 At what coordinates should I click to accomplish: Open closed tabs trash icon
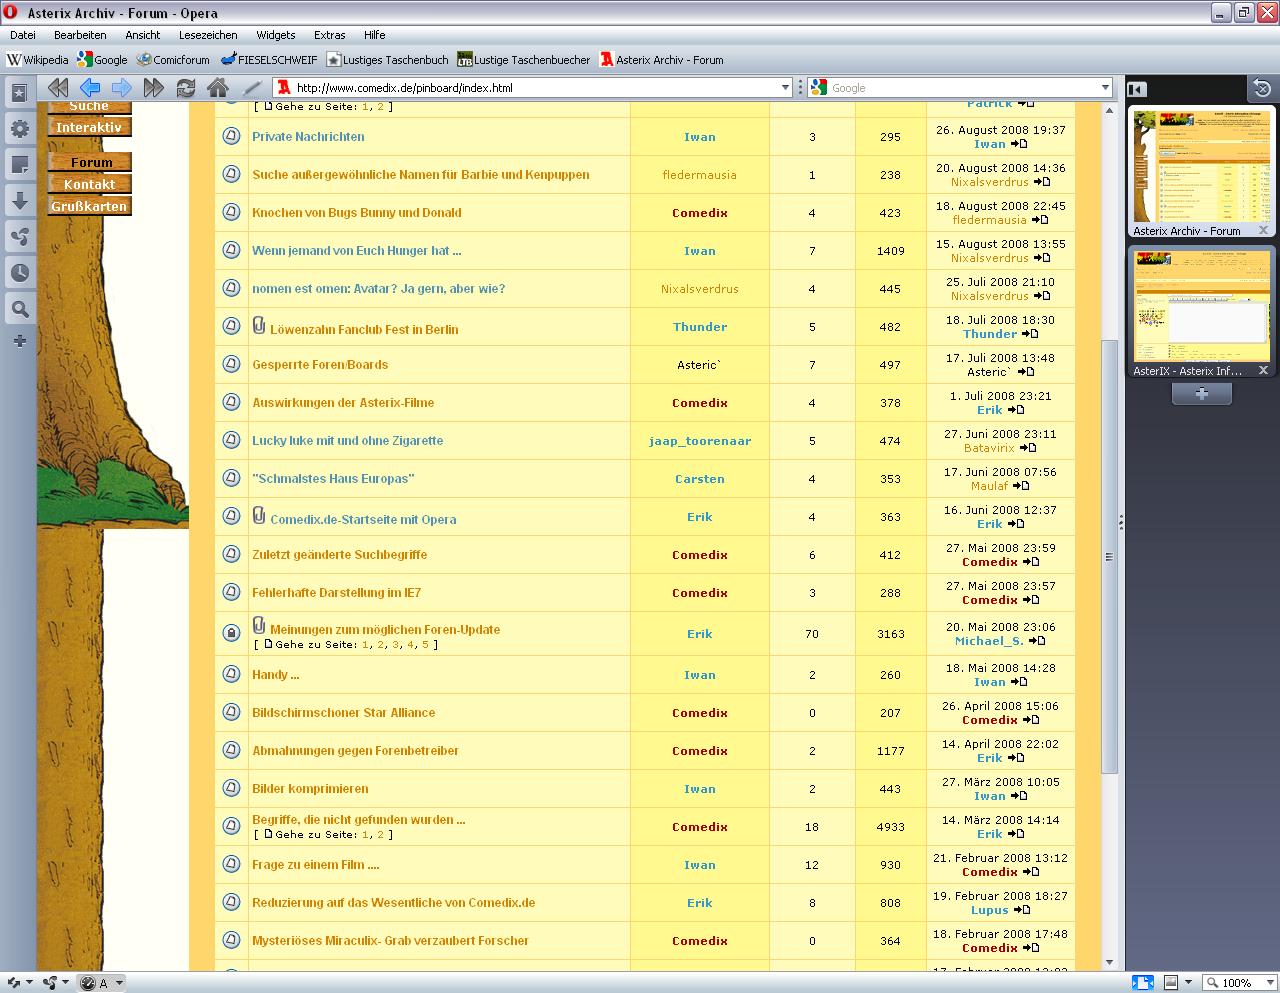coord(1261,89)
